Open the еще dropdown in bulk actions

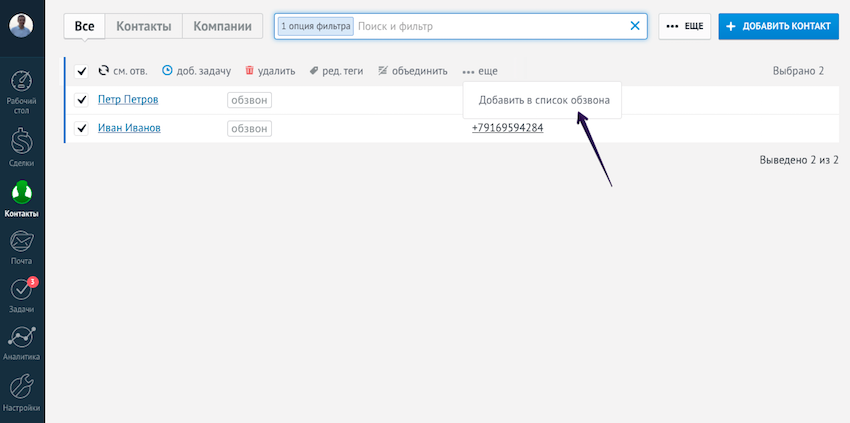pos(480,71)
